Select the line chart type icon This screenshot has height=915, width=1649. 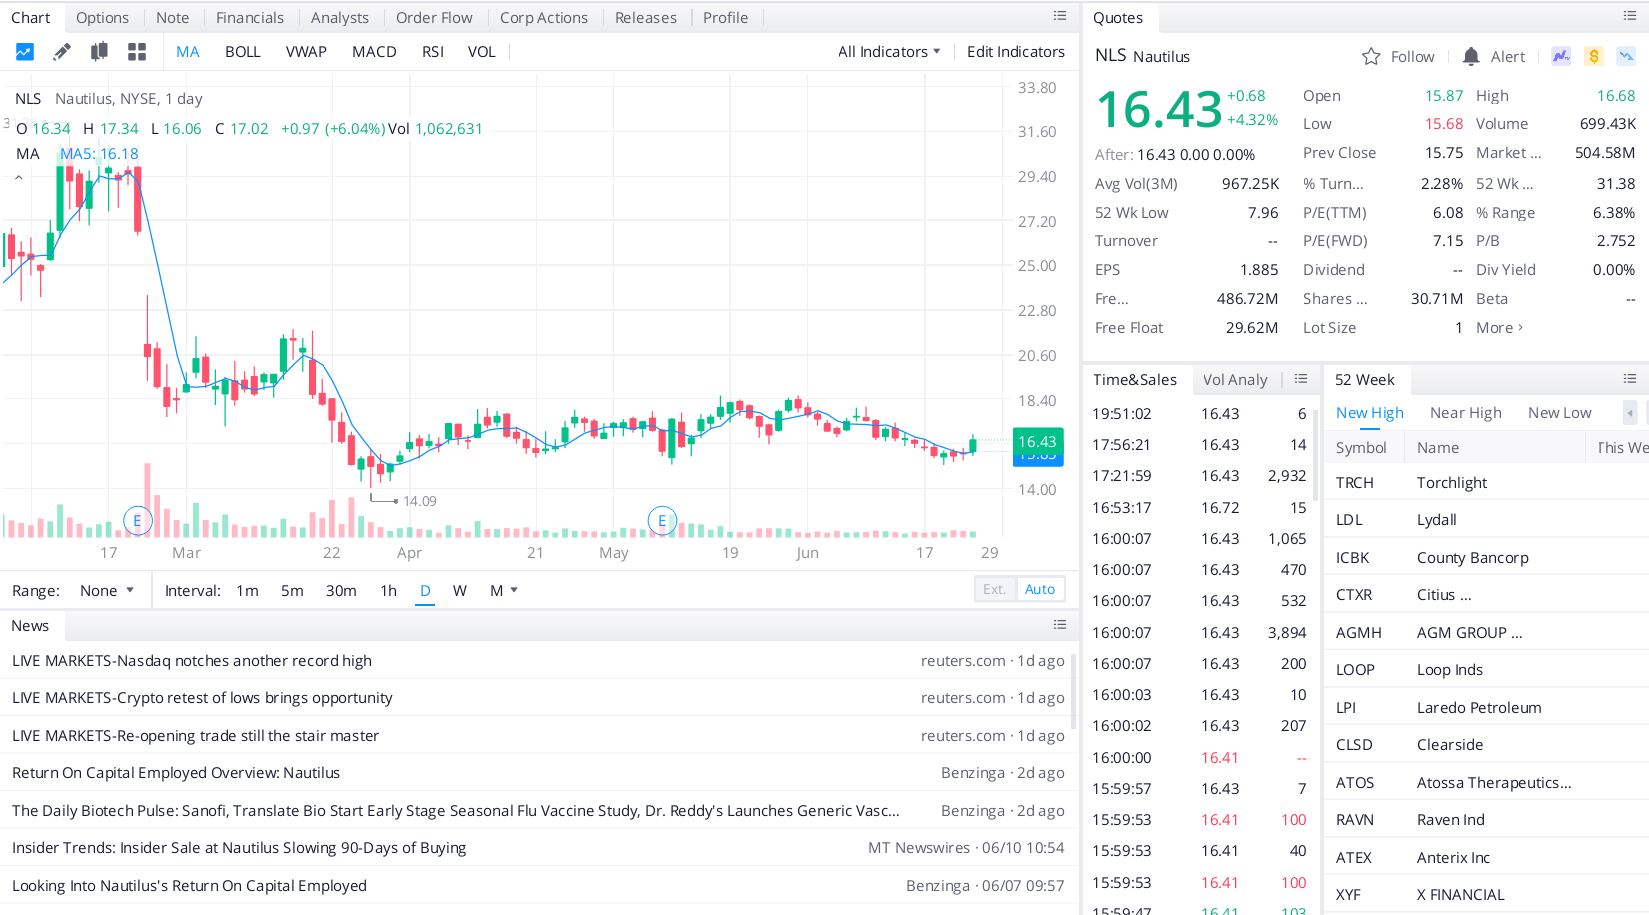24,52
